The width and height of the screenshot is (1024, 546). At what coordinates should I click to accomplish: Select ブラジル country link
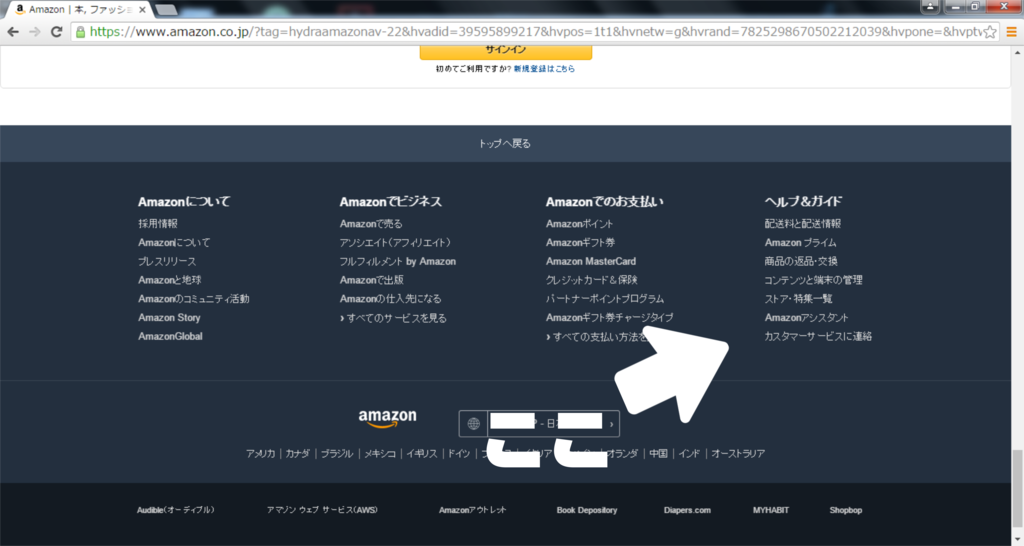pyautogui.click(x=337, y=453)
